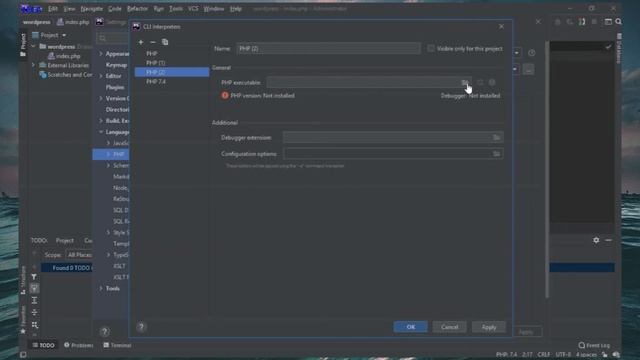Viewport: 640px width, 360px height.
Task: Click Apply in CLI Interpreters dialog
Action: (x=489, y=327)
